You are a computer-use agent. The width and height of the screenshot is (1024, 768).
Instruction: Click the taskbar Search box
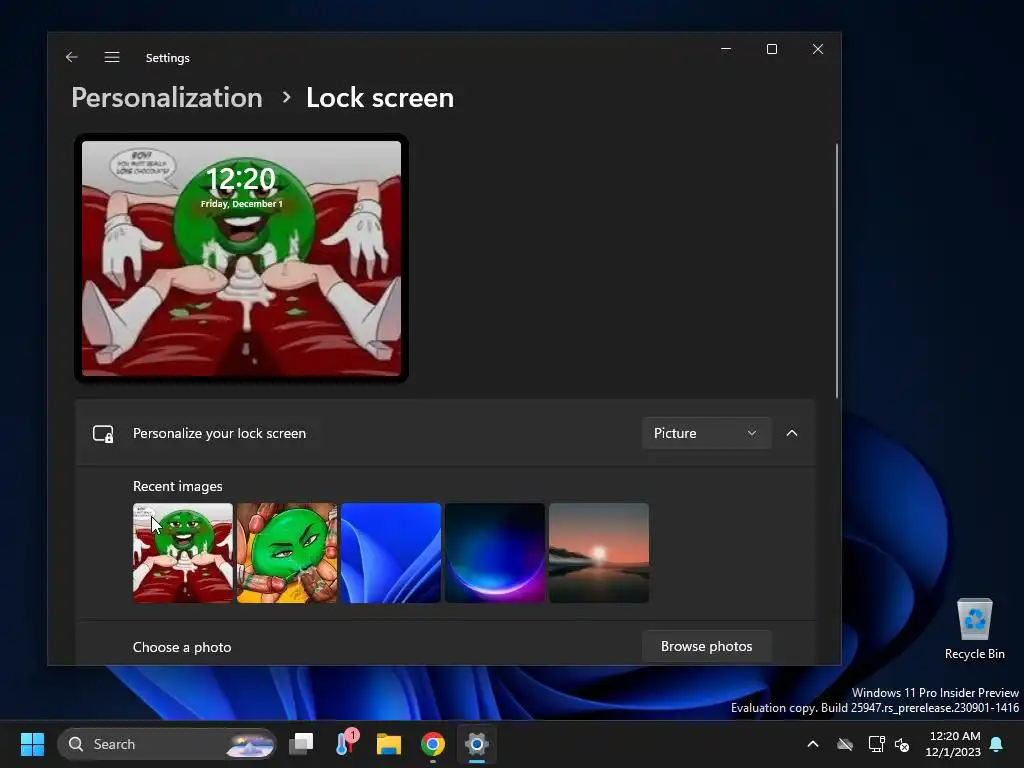coord(167,744)
